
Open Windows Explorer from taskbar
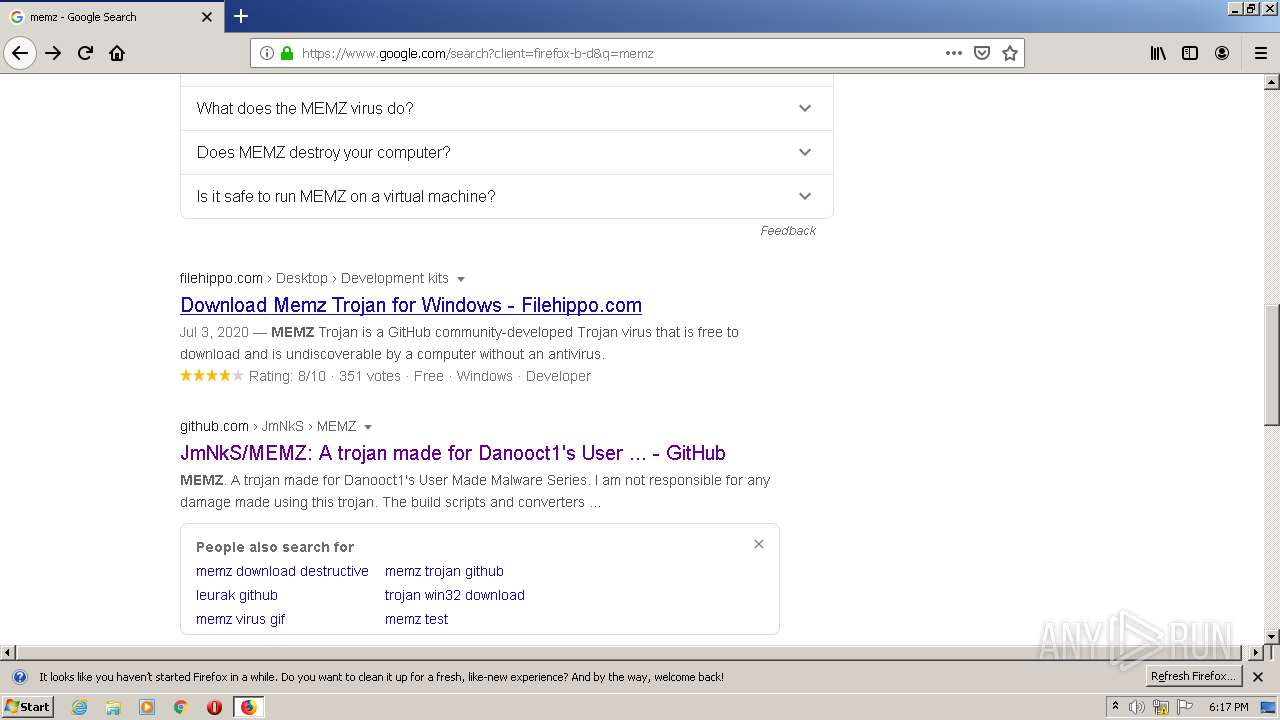113,707
